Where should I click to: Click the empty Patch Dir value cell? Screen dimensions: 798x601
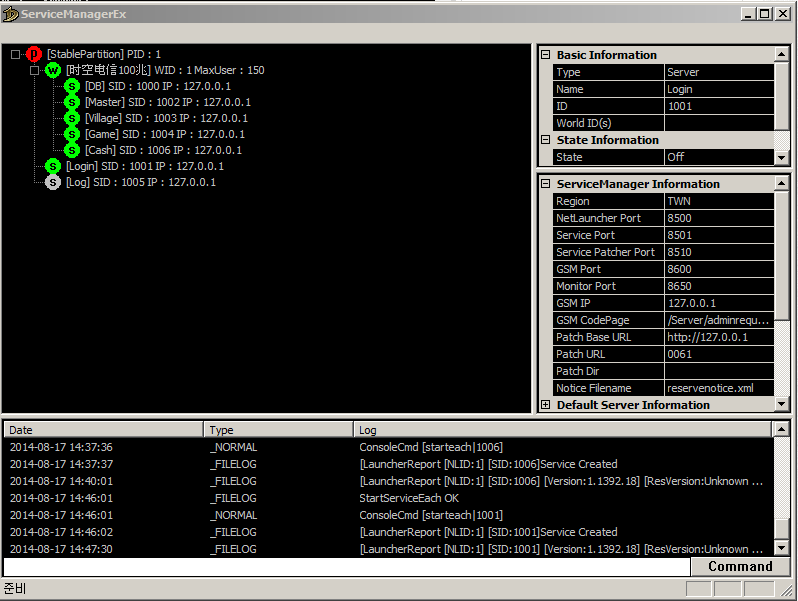tap(719, 371)
